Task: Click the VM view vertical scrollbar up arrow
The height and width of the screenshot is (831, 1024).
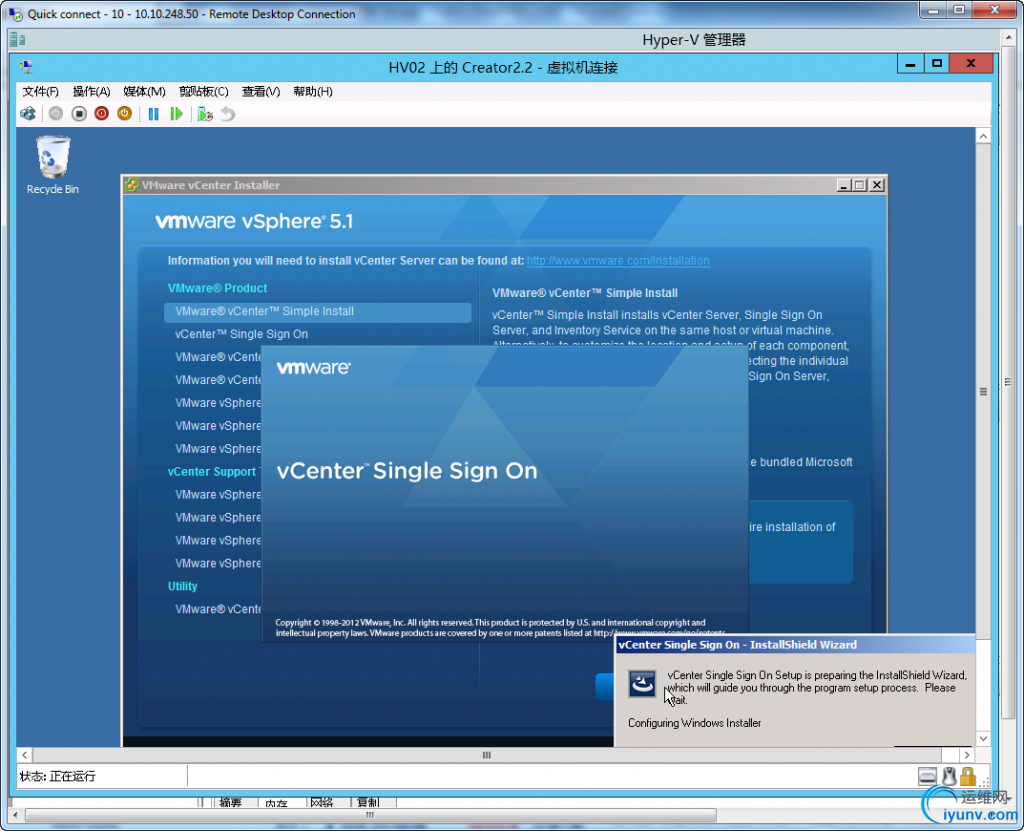Action: pos(983,137)
